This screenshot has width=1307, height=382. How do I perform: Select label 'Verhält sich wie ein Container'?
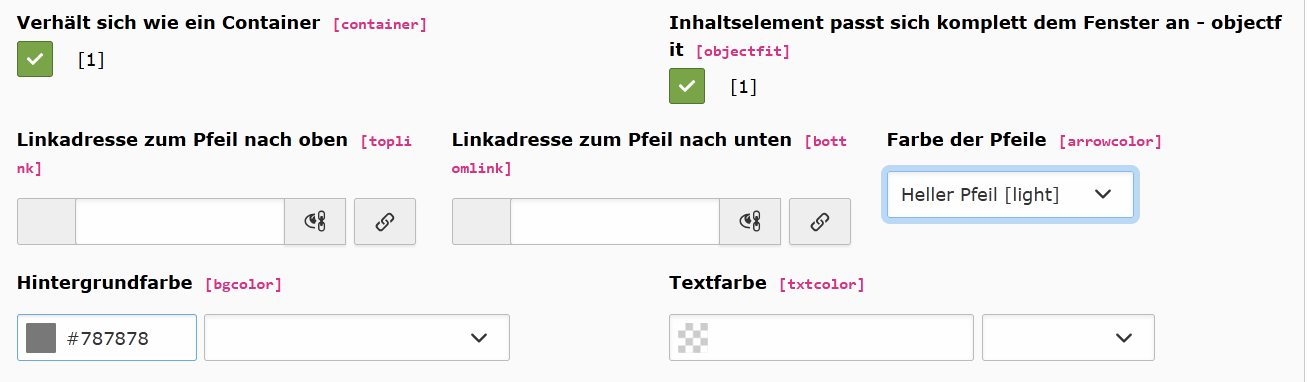tap(169, 22)
